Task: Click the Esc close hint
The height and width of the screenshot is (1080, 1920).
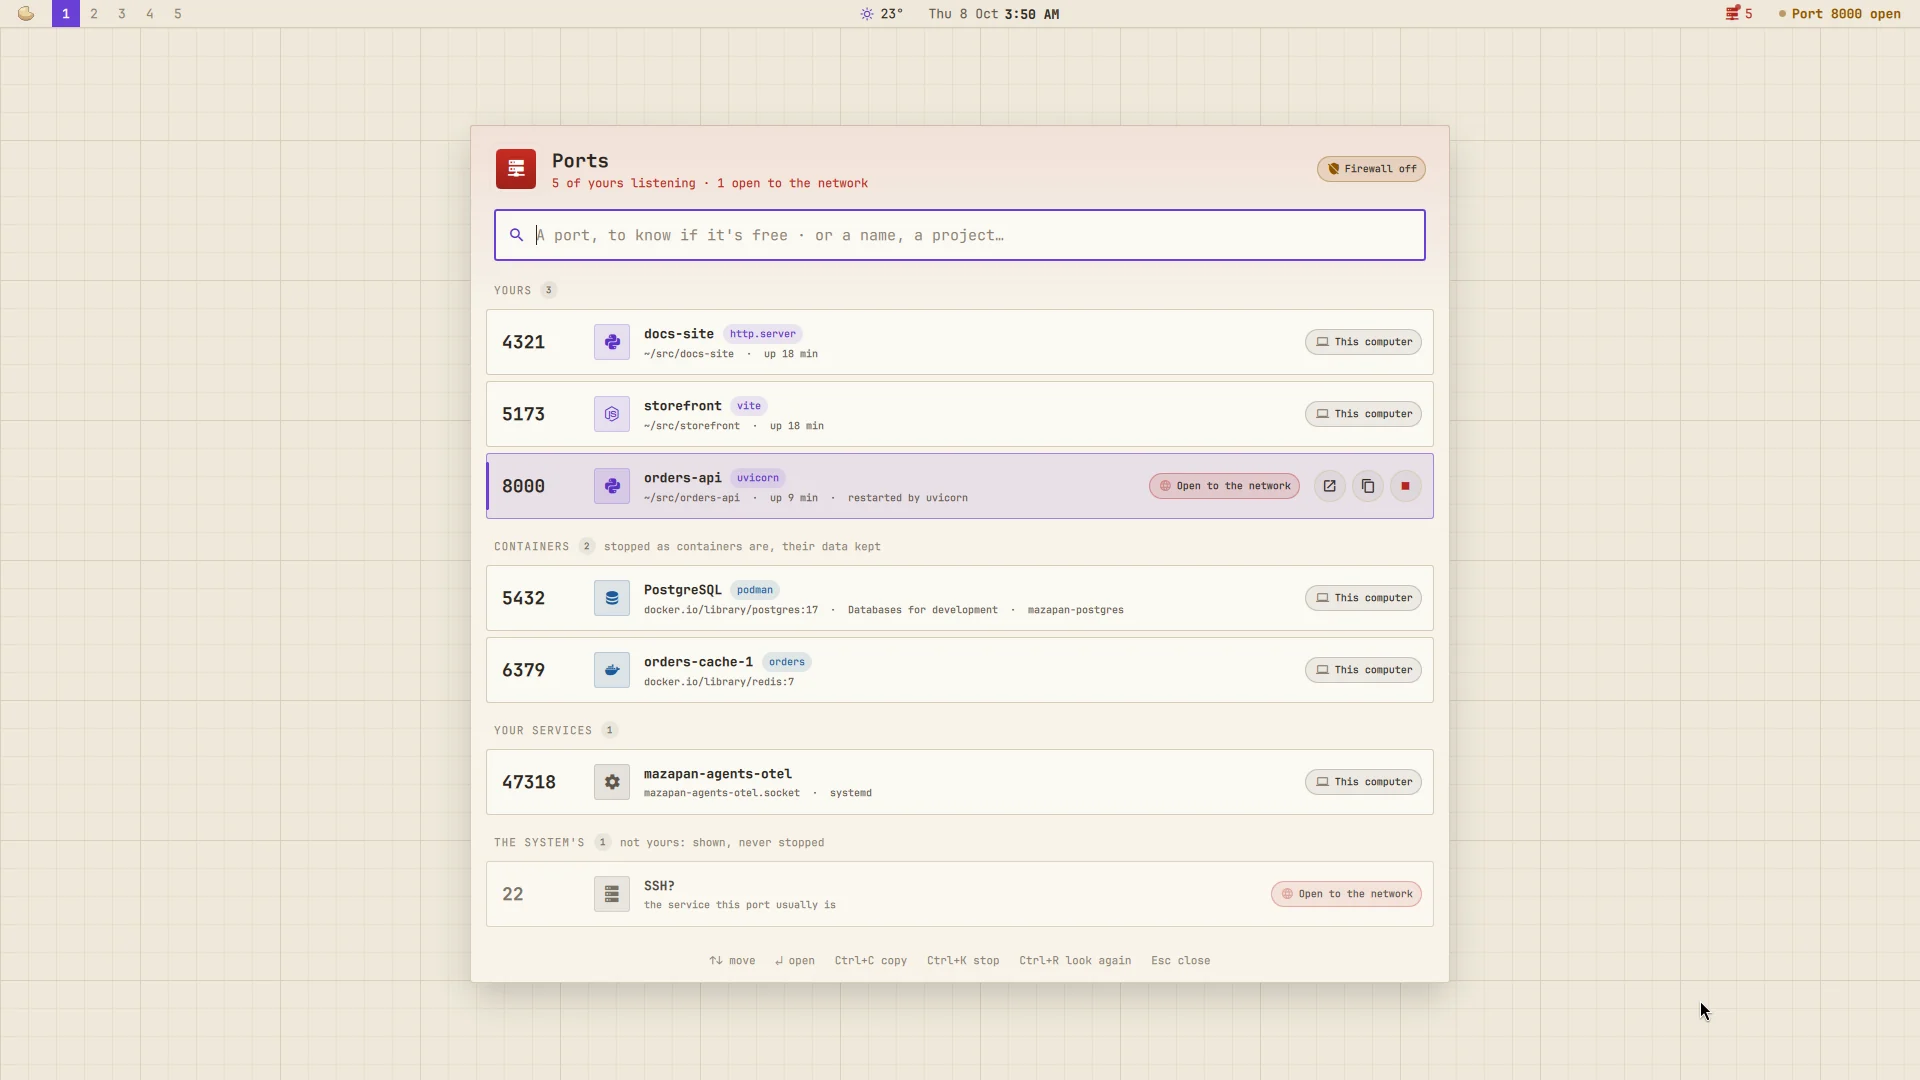Action: [x=1180, y=961]
